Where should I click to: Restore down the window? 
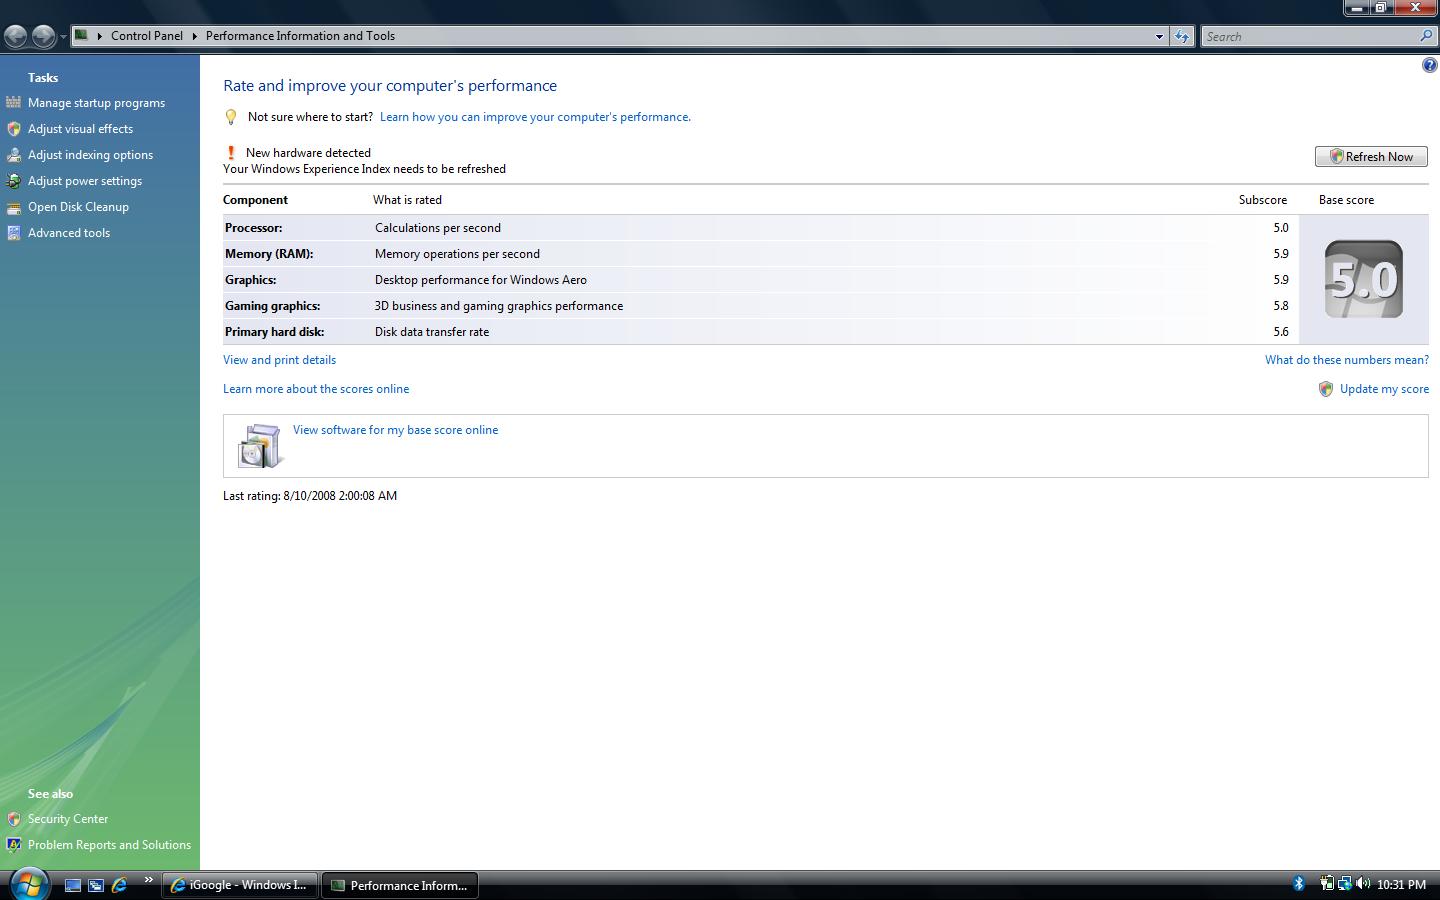click(x=1380, y=7)
